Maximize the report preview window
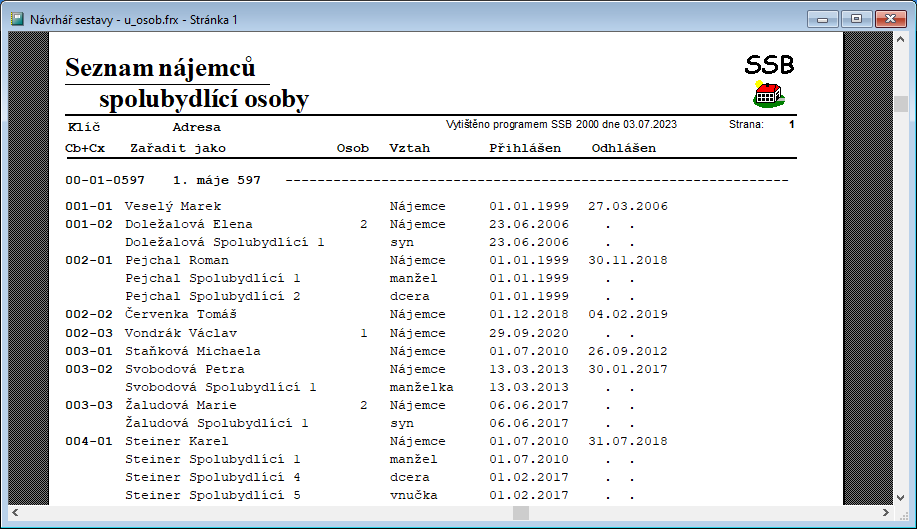The width and height of the screenshot is (917, 529). (x=857, y=18)
